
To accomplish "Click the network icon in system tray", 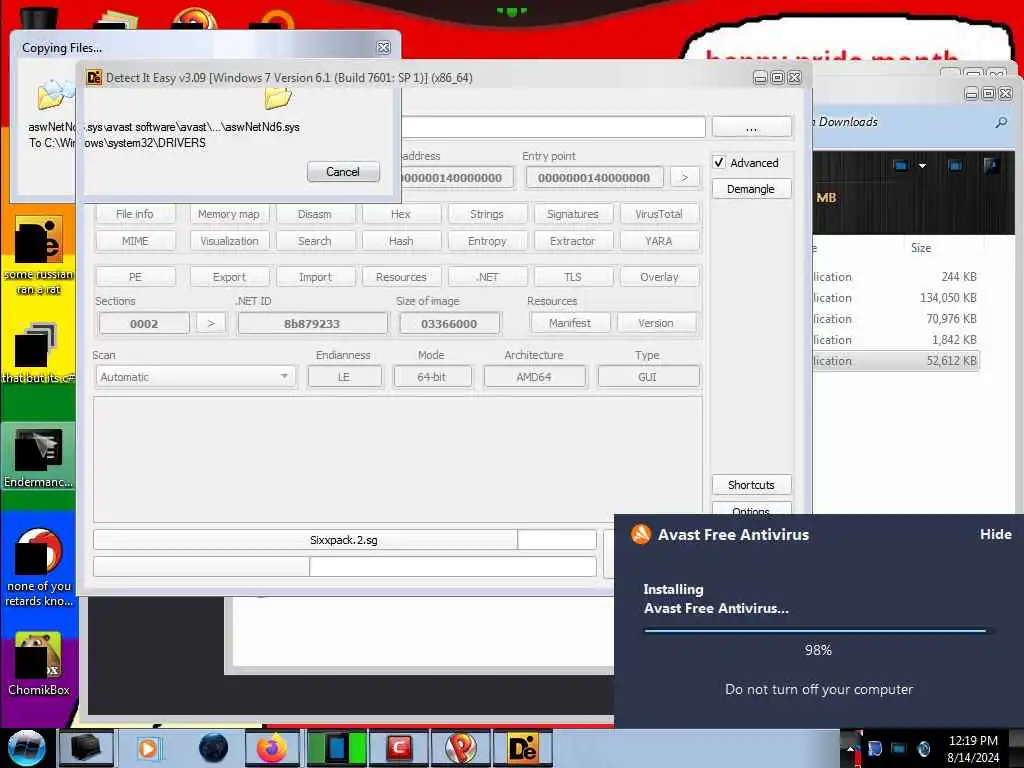I will pos(899,748).
